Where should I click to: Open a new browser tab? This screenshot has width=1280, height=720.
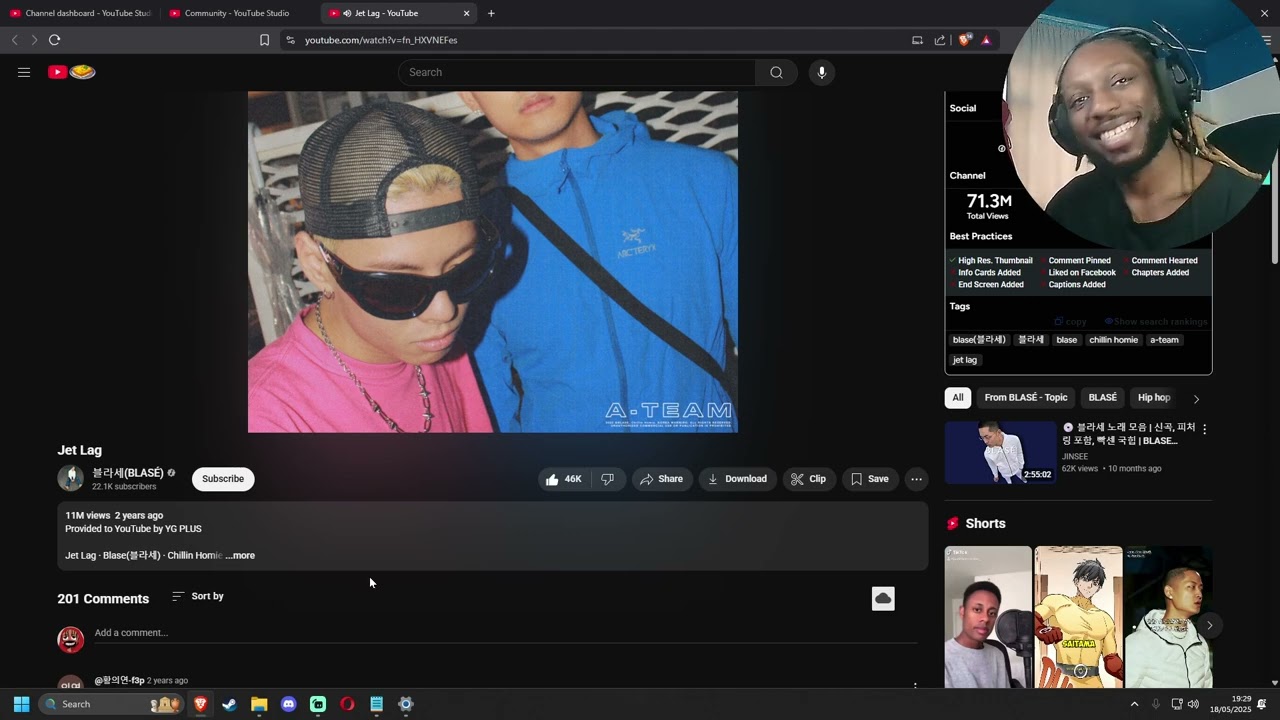click(x=491, y=13)
